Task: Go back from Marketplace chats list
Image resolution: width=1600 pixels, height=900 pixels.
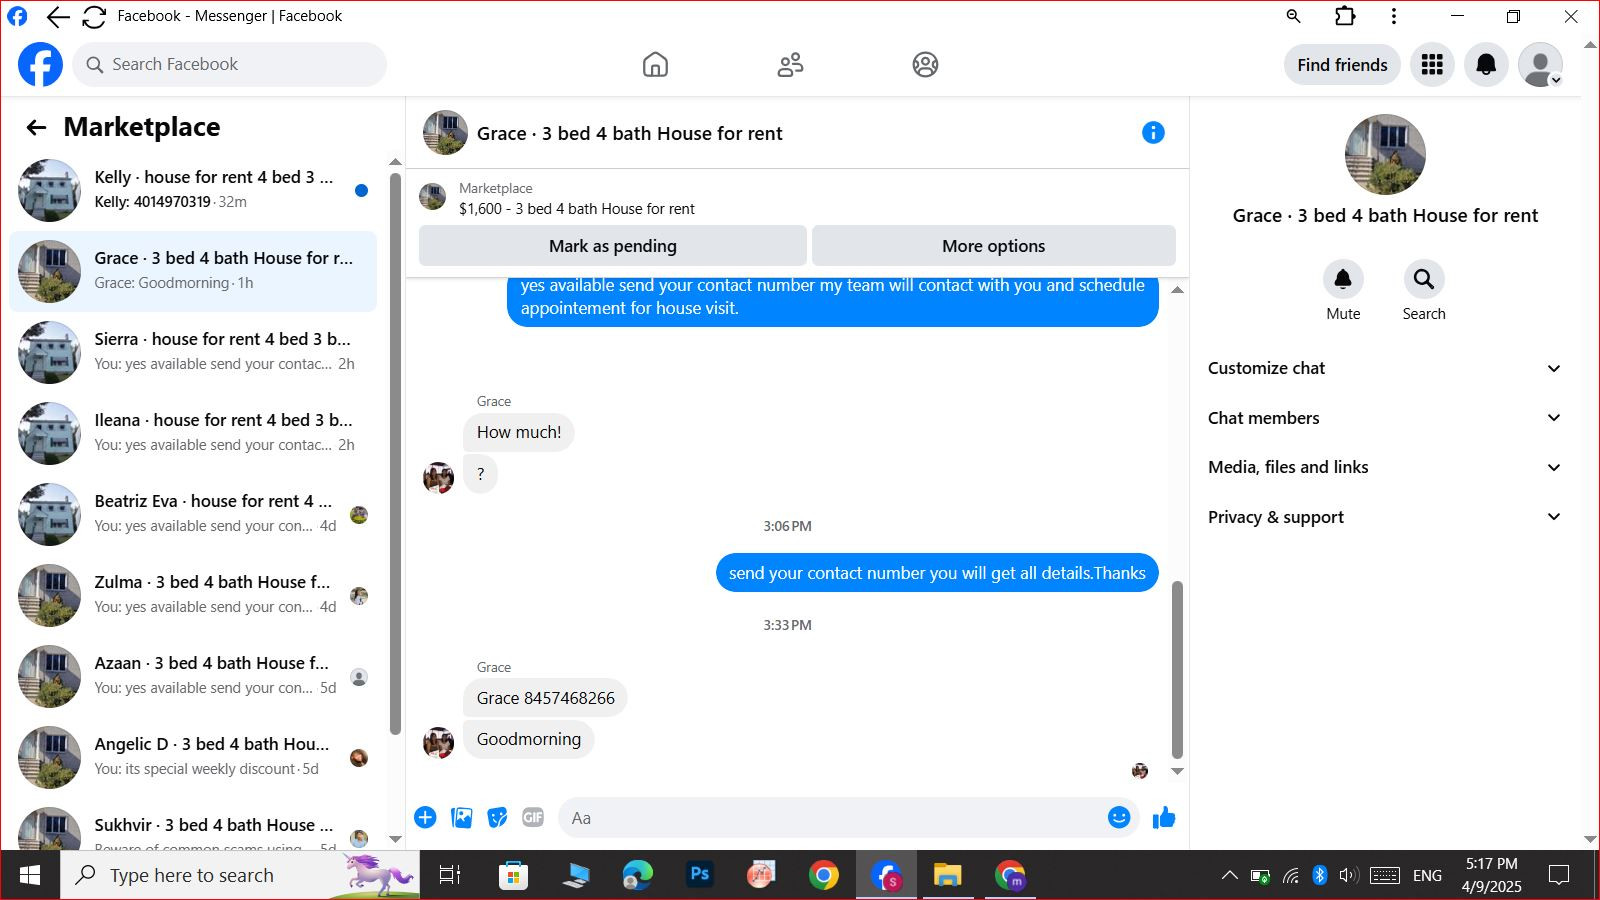Action: tap(36, 127)
